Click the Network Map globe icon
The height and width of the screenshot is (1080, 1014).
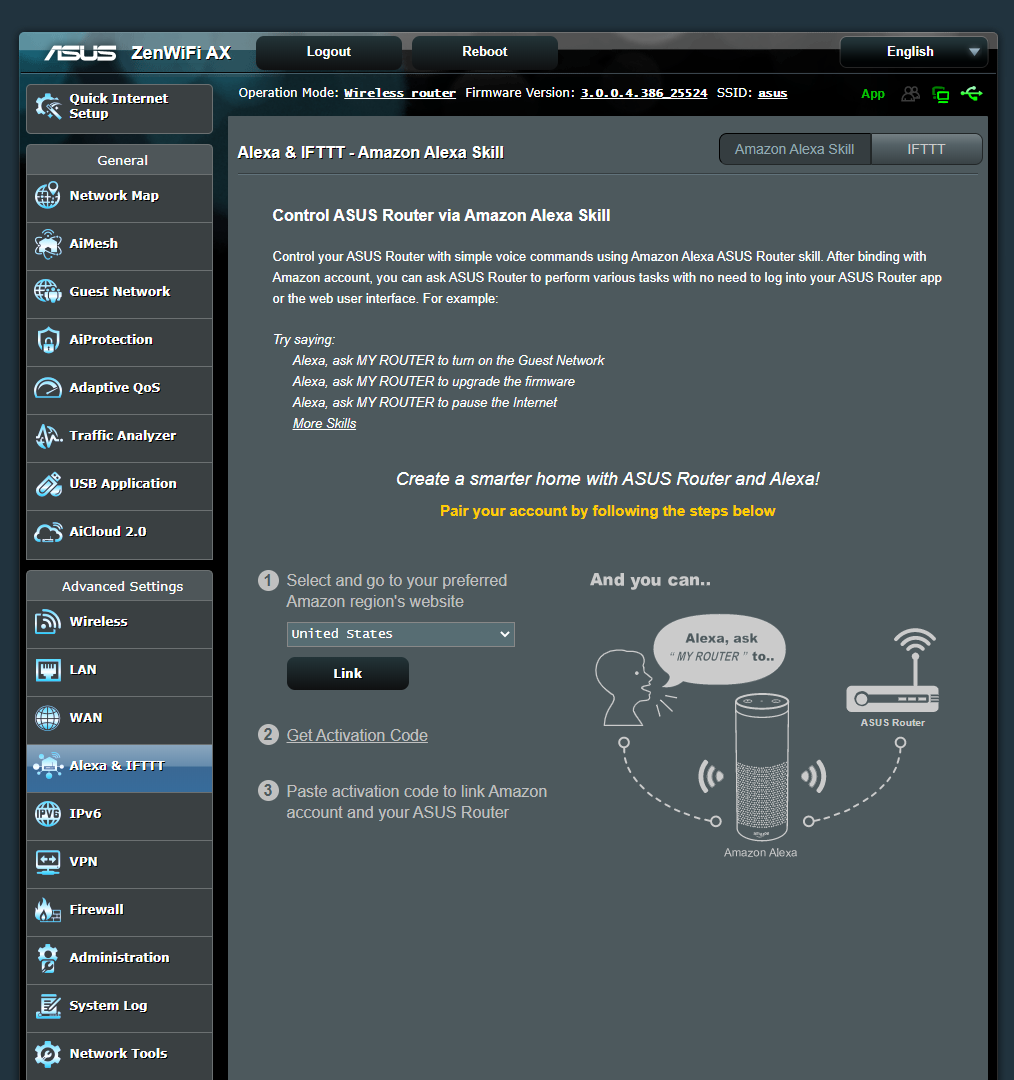pyautogui.click(x=48, y=196)
